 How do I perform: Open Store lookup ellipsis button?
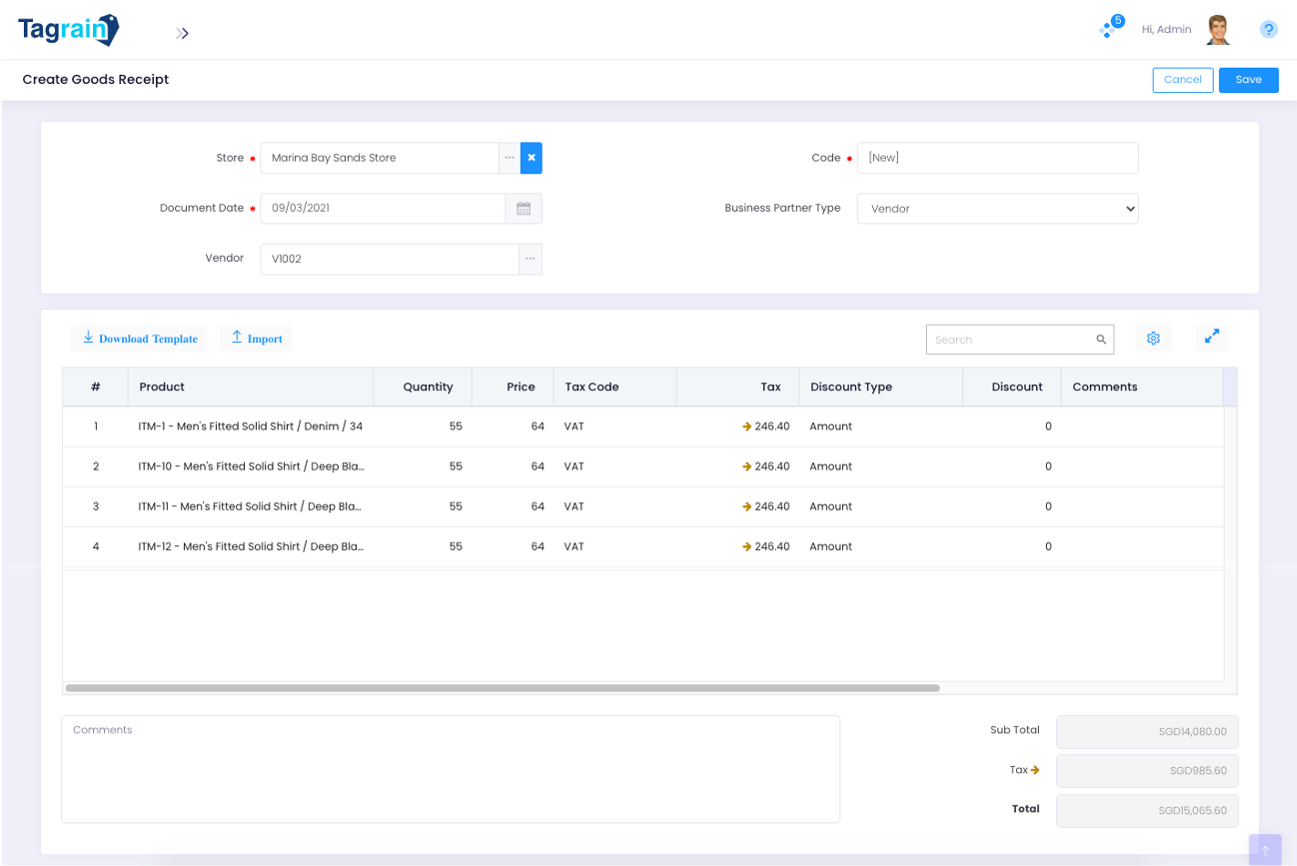(510, 158)
